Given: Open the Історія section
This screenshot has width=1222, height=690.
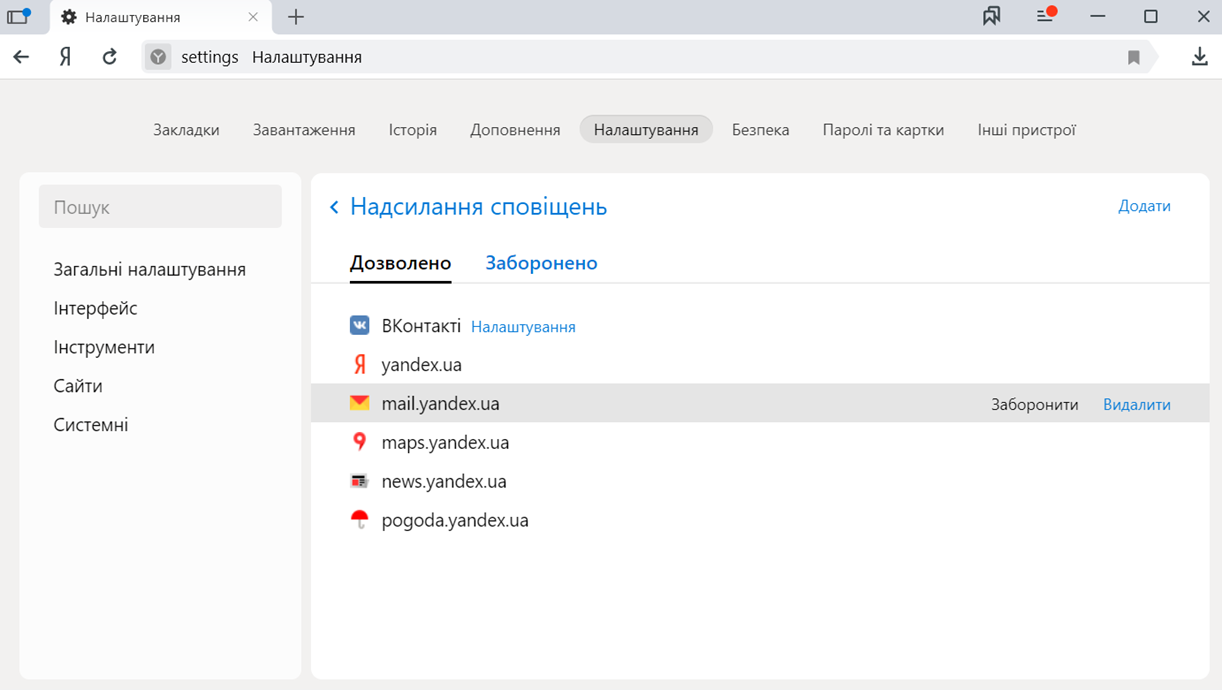Looking at the screenshot, I should [x=413, y=129].
